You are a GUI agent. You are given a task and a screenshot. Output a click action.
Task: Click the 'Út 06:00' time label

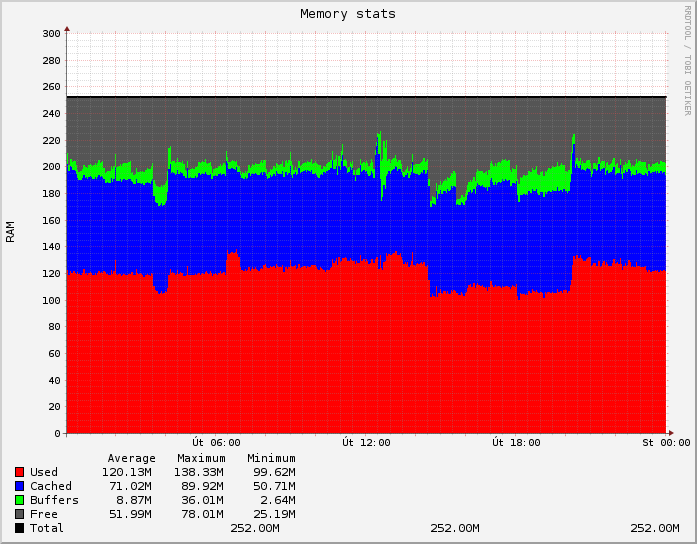pyautogui.click(x=216, y=443)
